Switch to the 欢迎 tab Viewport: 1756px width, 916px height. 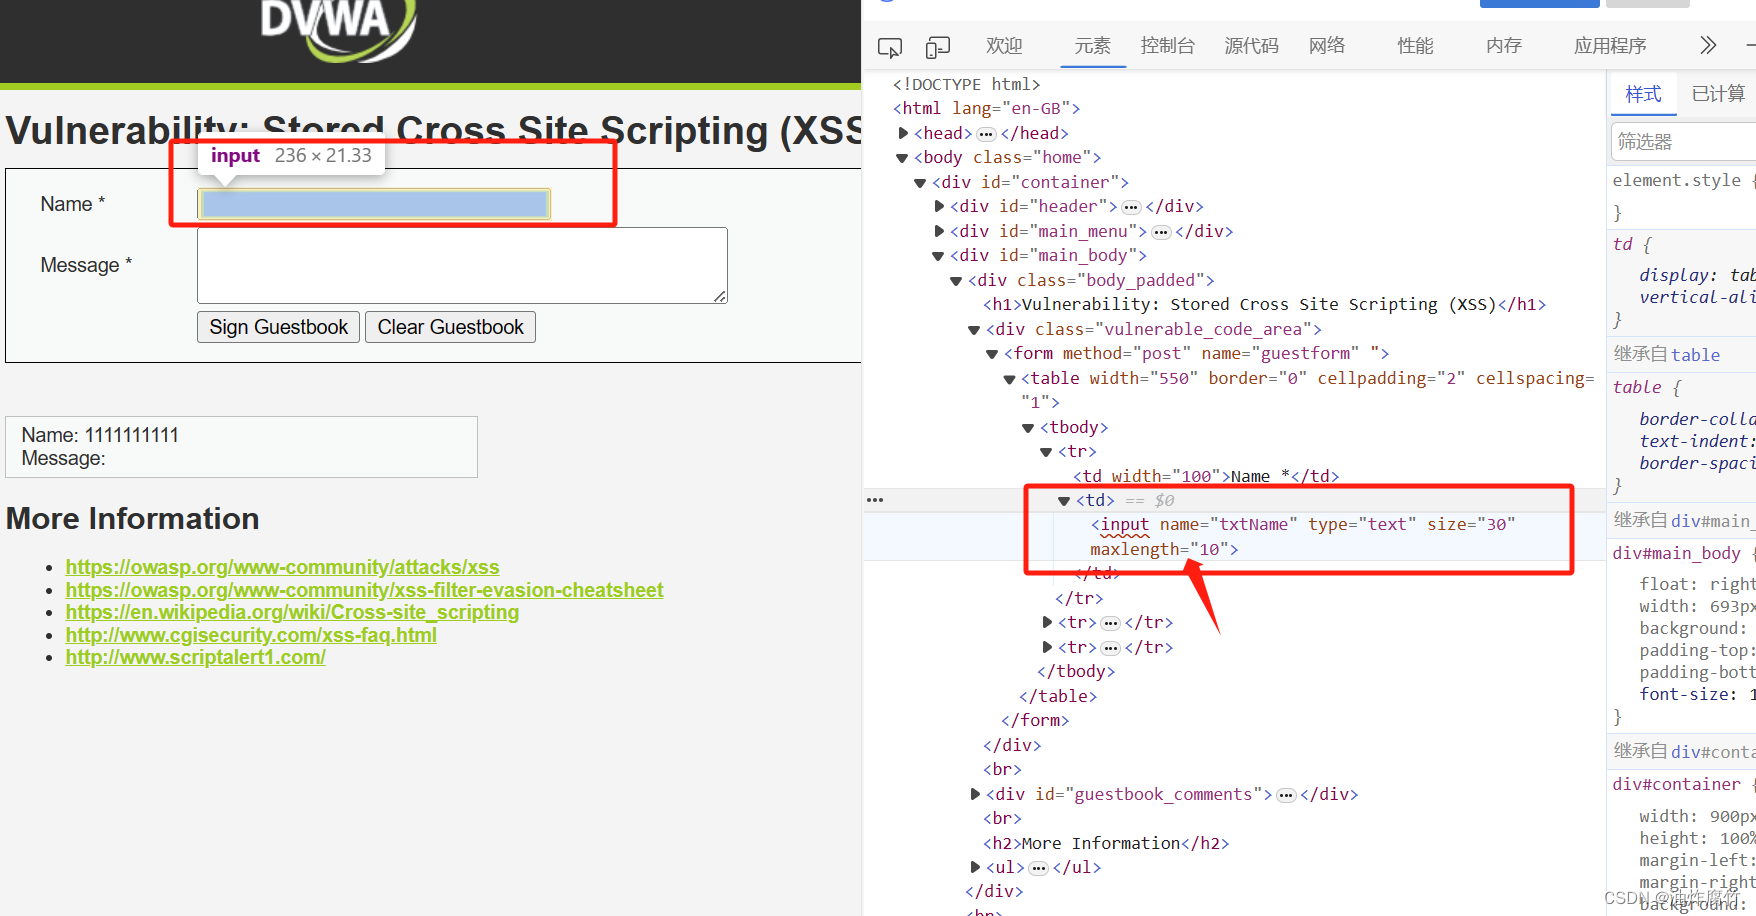tap(1004, 46)
